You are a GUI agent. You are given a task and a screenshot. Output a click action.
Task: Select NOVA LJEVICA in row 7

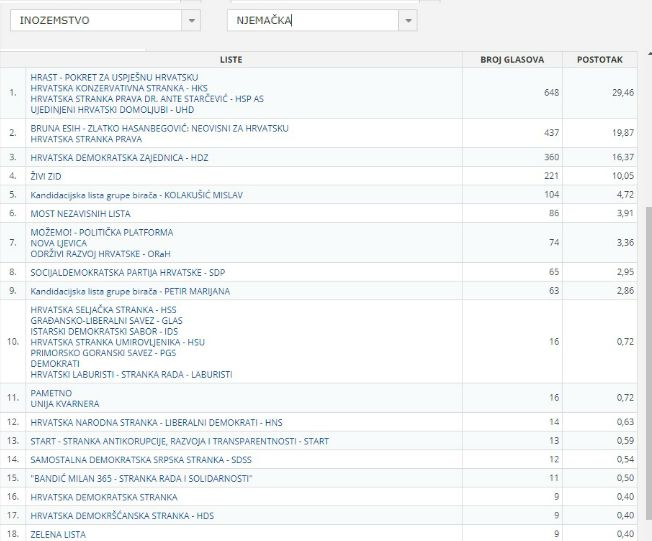(x=59, y=243)
